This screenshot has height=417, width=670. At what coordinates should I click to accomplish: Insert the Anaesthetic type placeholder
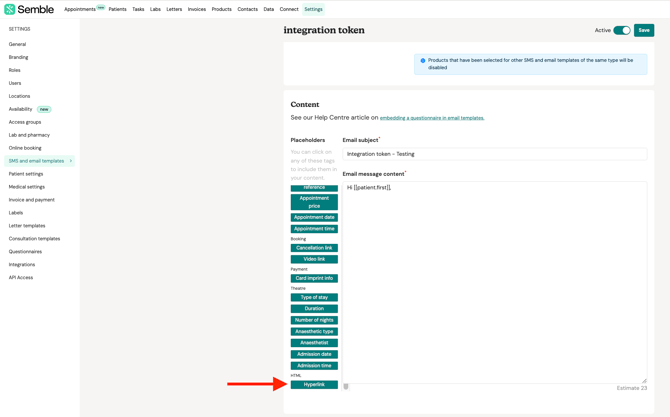coord(314,332)
